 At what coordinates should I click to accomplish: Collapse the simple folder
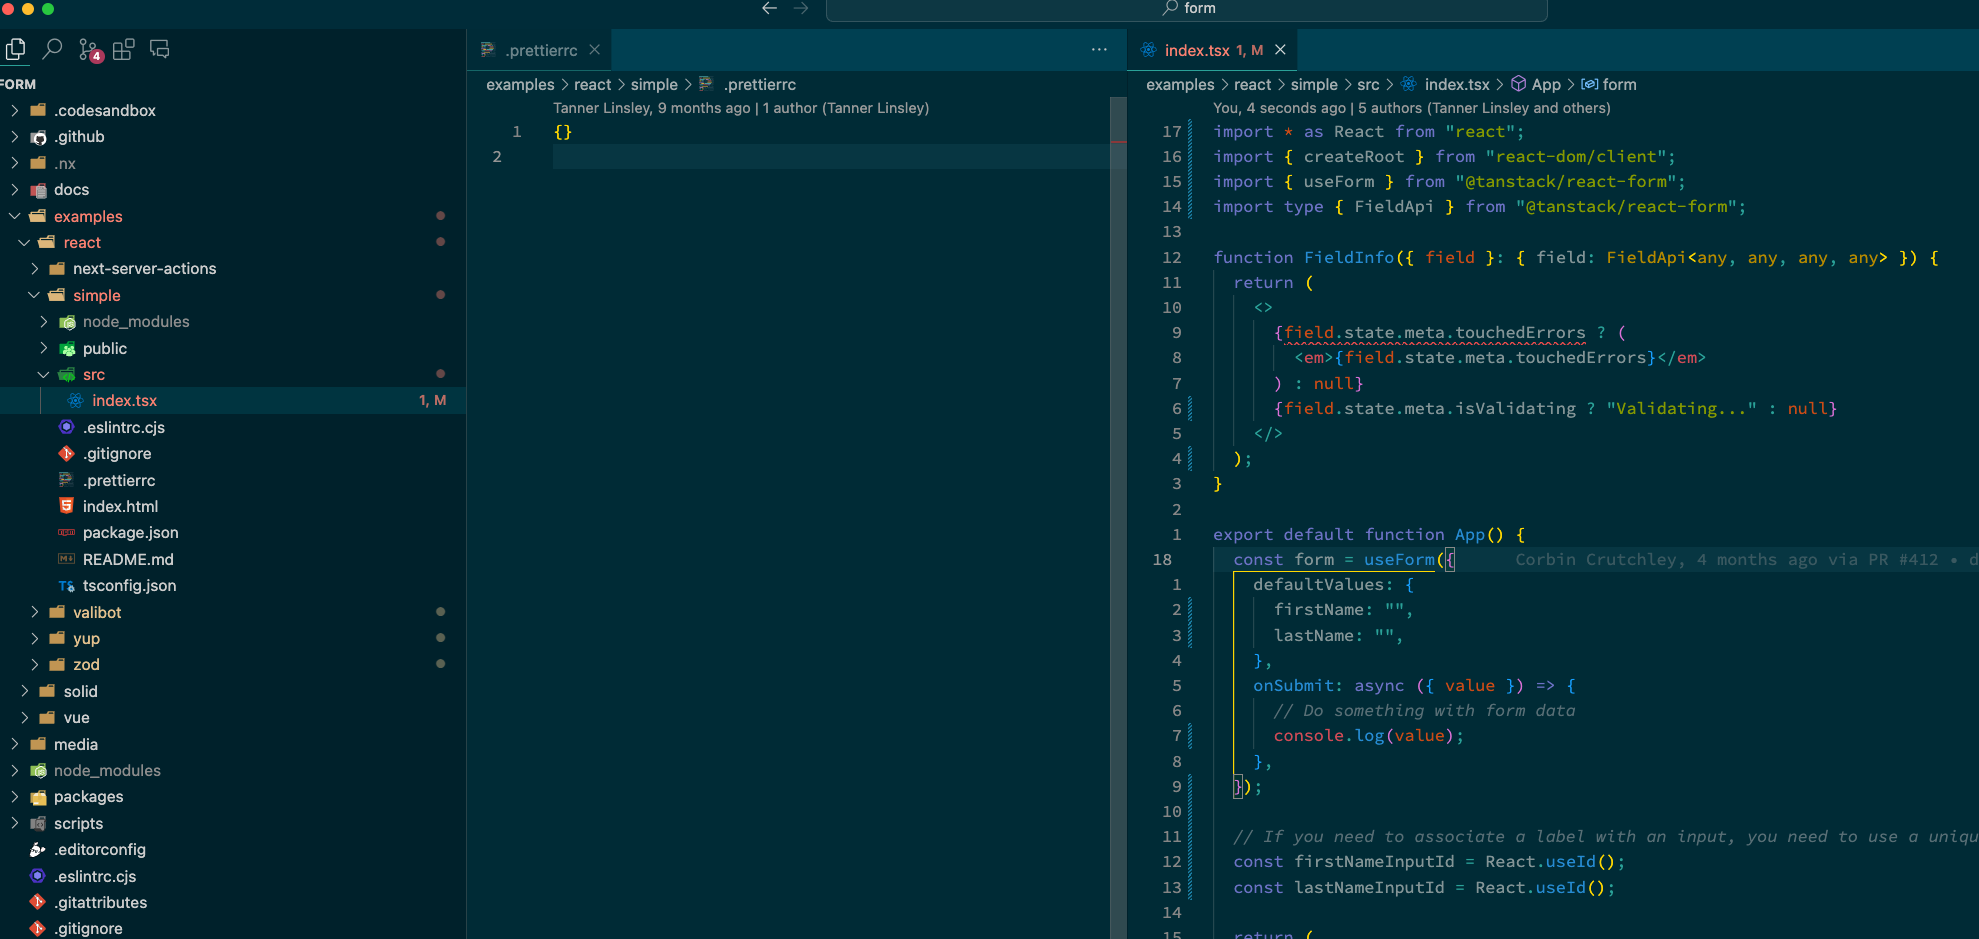point(34,295)
